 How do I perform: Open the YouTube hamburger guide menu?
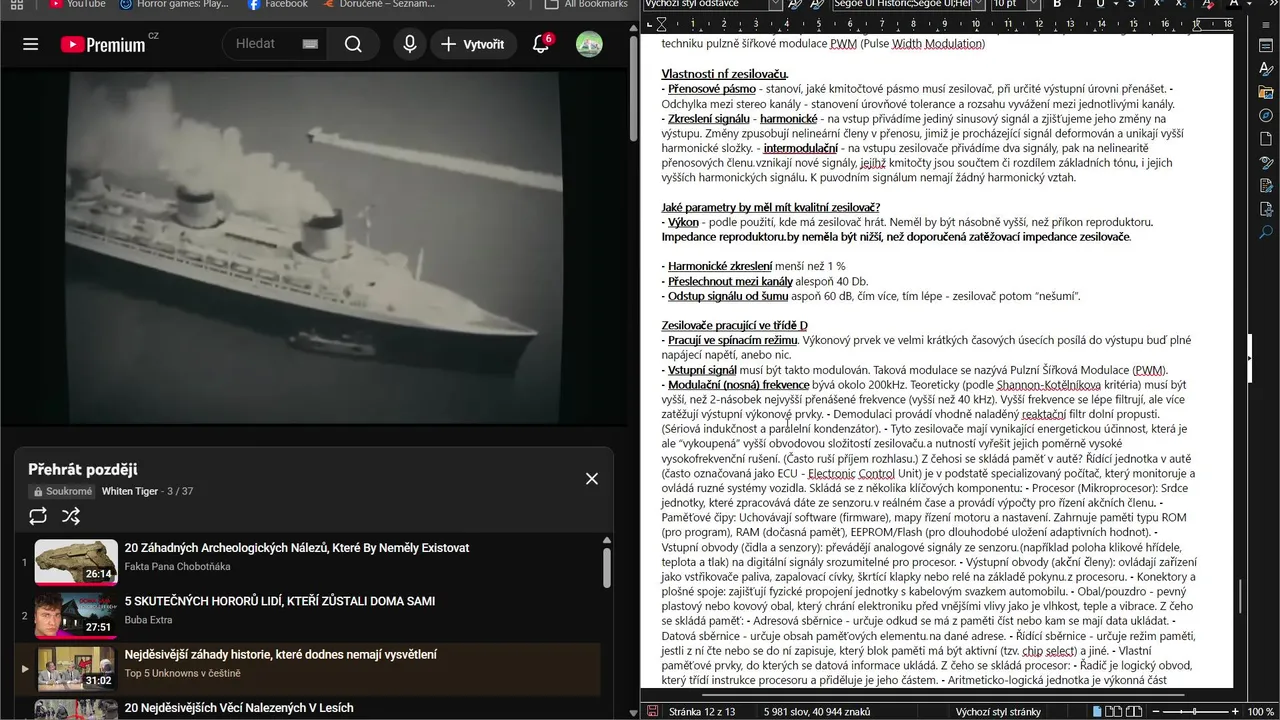31,44
